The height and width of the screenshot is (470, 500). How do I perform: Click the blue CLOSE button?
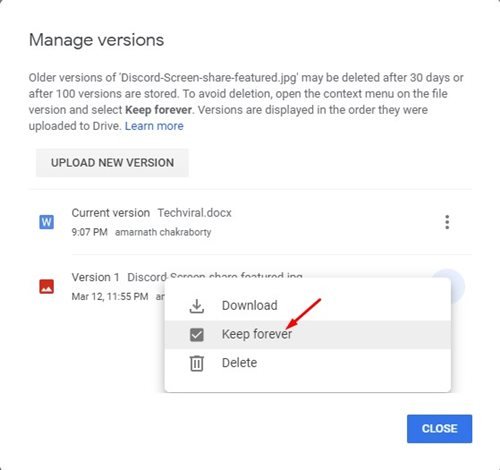pyautogui.click(x=439, y=429)
